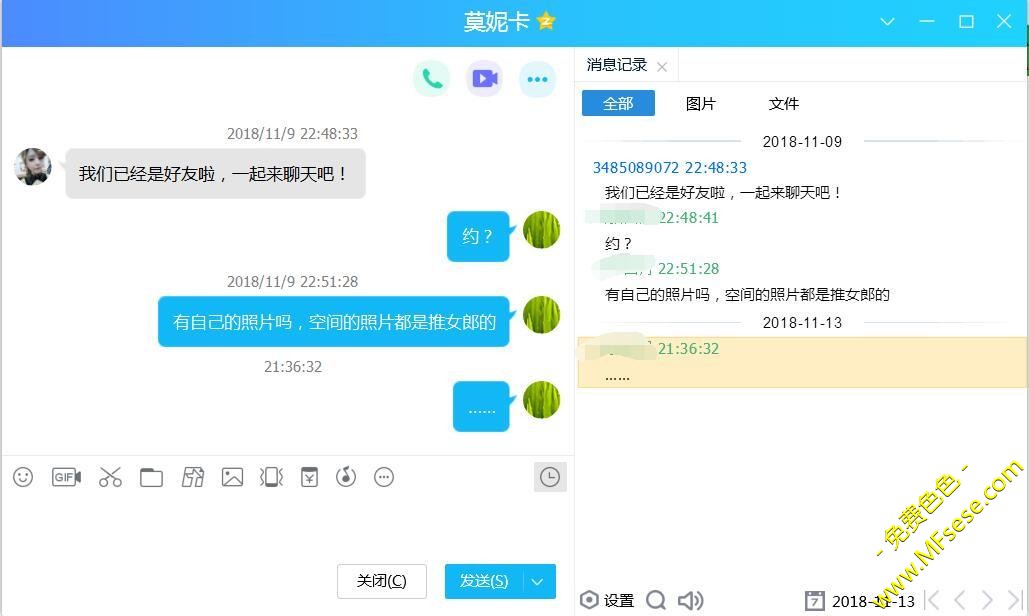Image resolution: width=1029 pixels, height=616 pixels.
Task: Toggle the message history clock button
Action: click(x=550, y=478)
